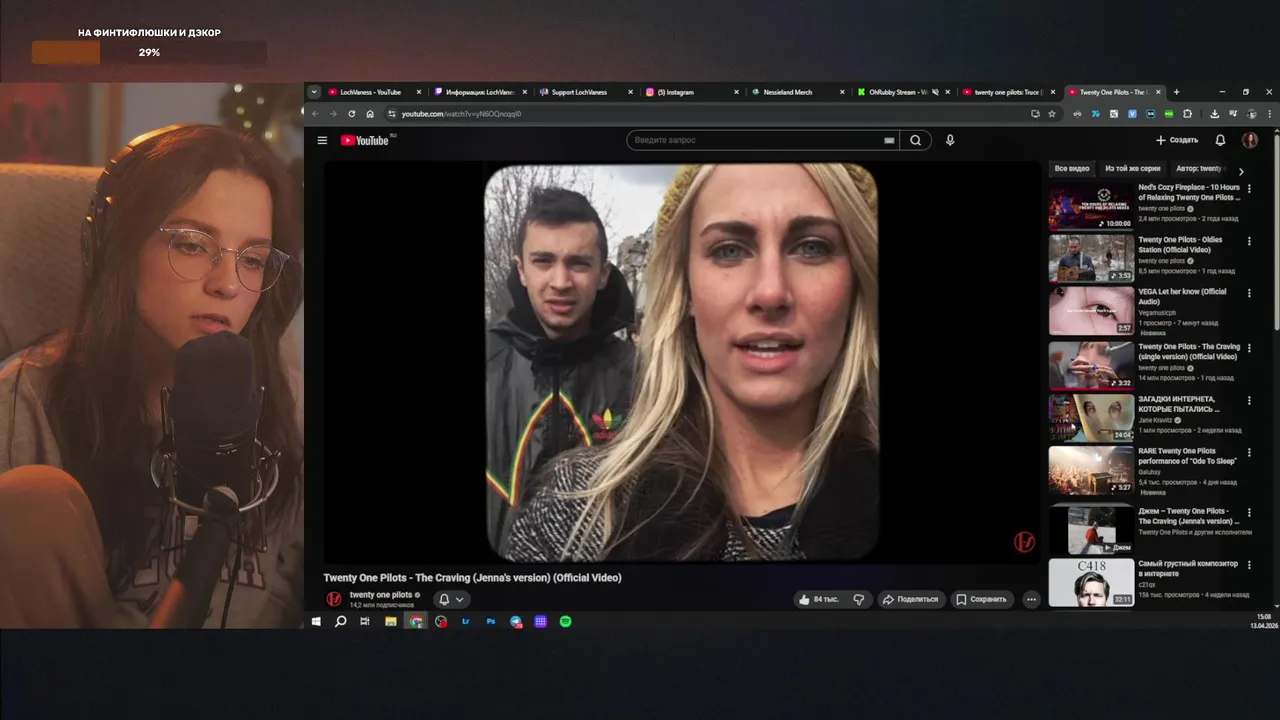
Task: Click the 'Создать' create button
Action: coord(1176,140)
